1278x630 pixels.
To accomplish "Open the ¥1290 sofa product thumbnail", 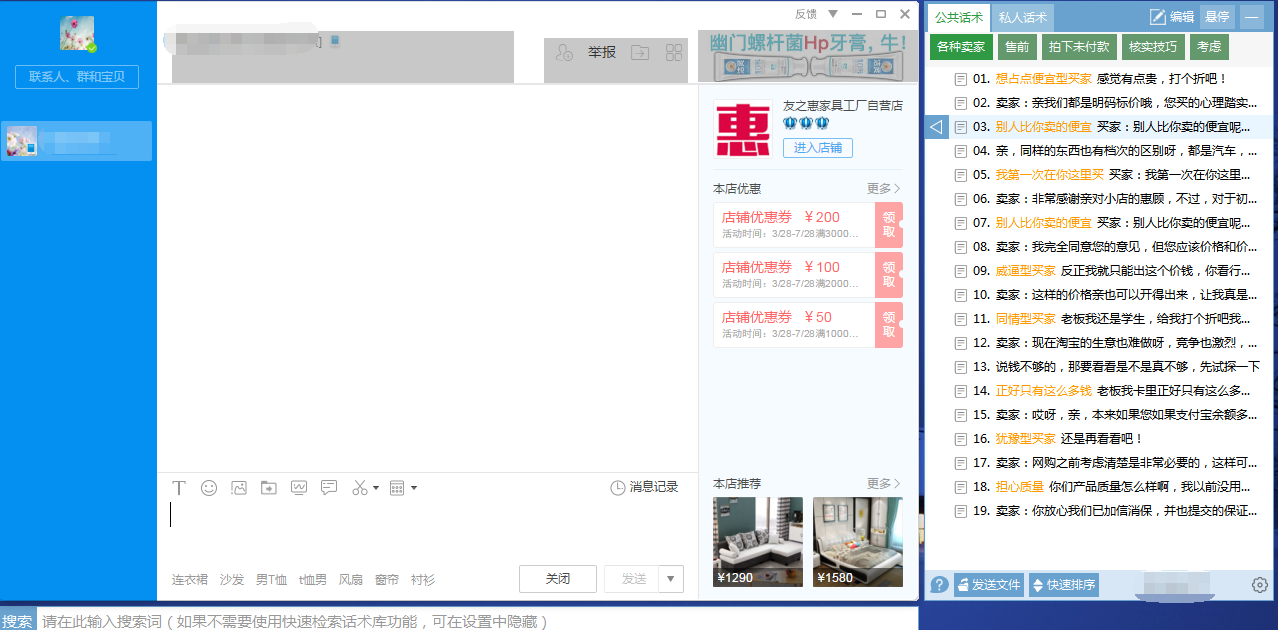I will click(758, 541).
